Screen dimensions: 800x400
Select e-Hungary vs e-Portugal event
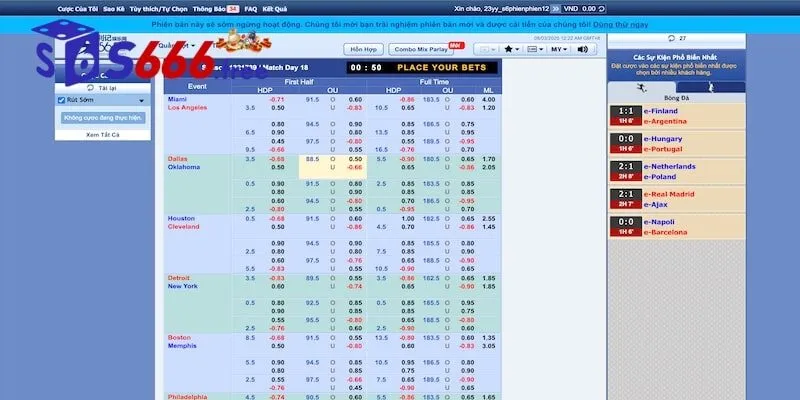[677, 144]
